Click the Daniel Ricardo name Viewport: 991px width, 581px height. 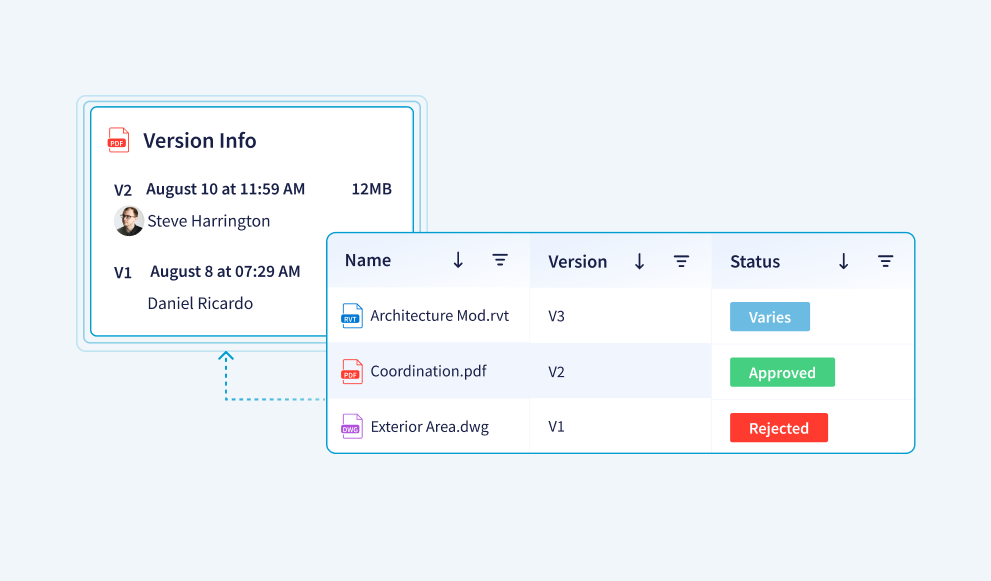(x=200, y=303)
